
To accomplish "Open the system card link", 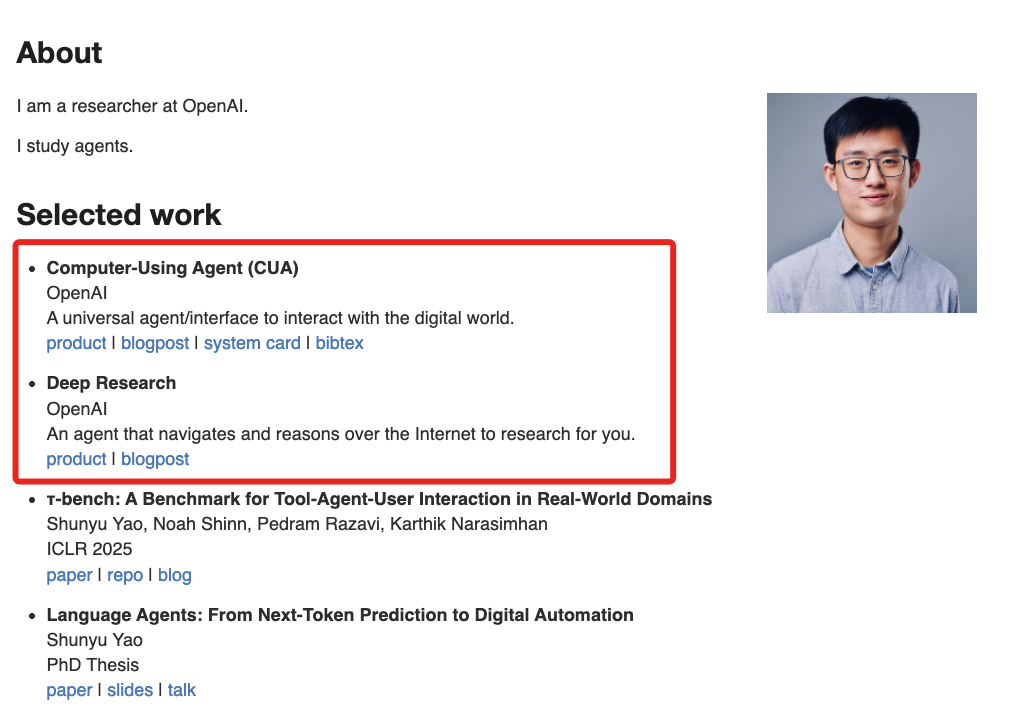I will click(x=252, y=343).
